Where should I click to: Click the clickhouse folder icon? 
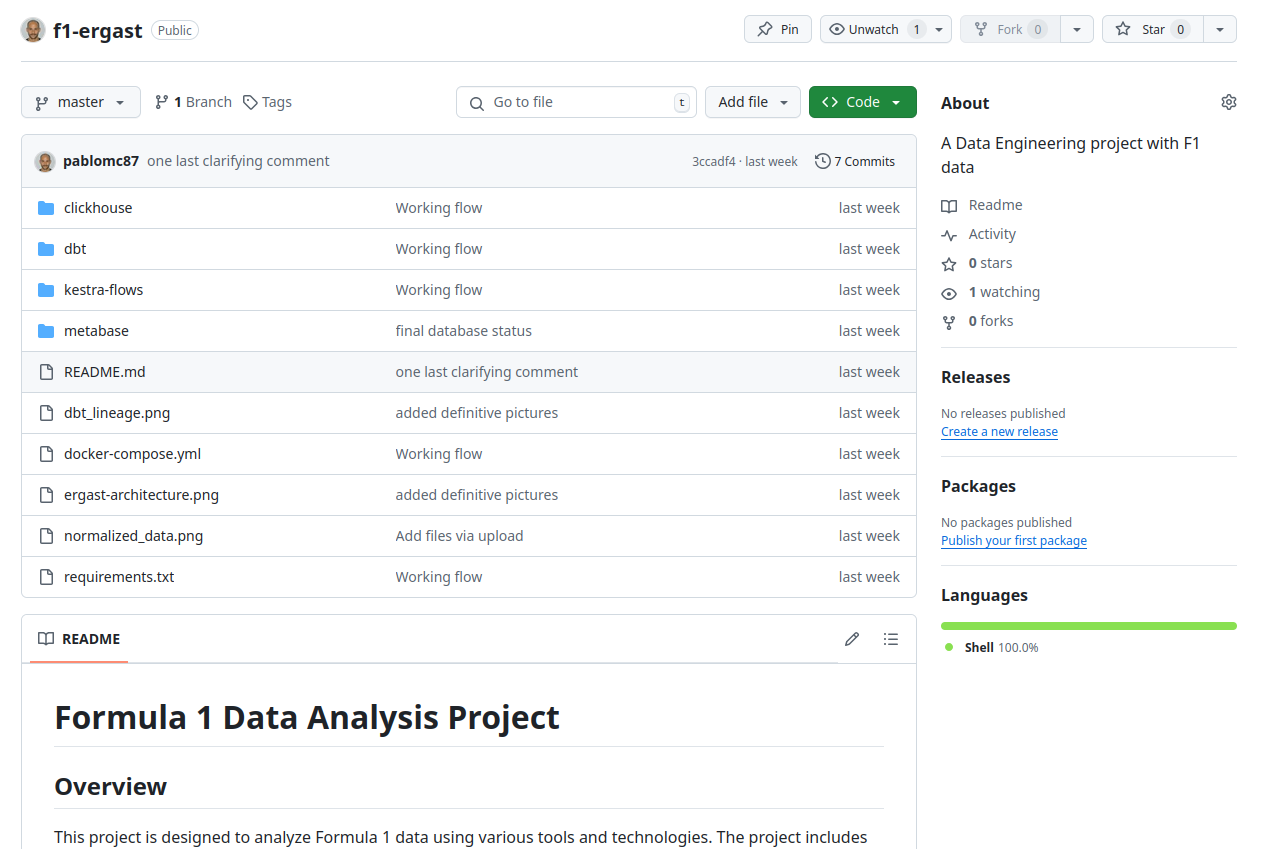pos(46,208)
